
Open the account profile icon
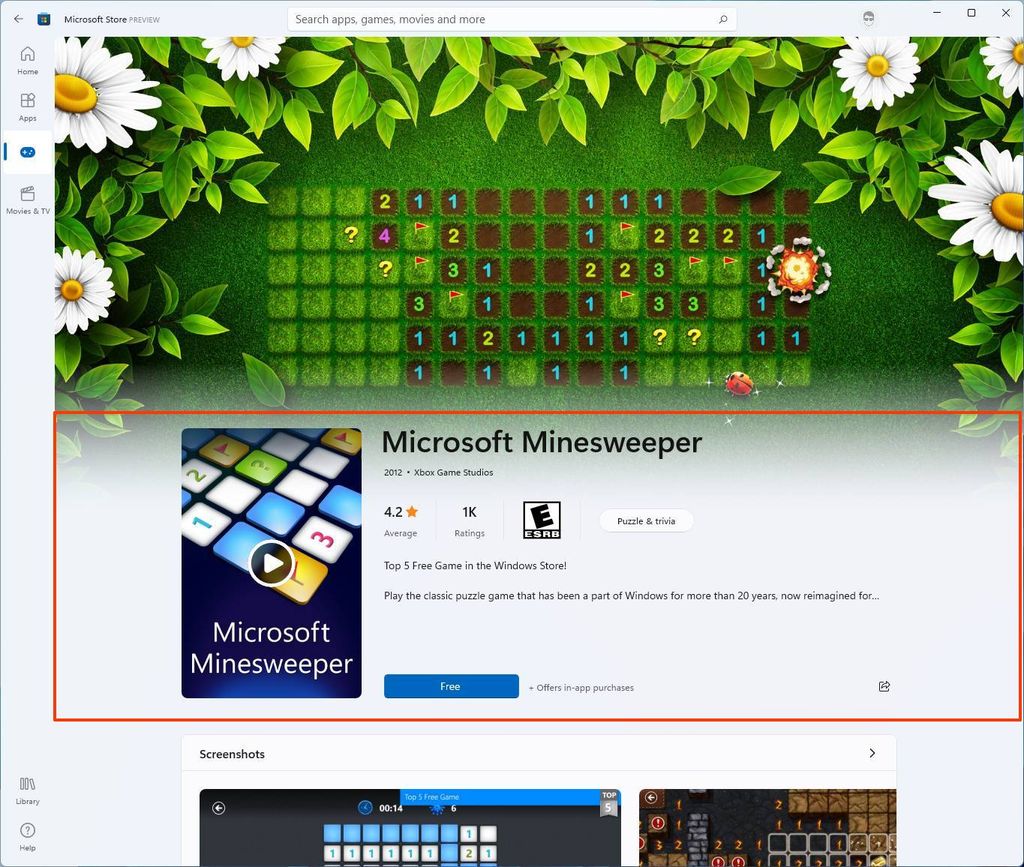(869, 18)
